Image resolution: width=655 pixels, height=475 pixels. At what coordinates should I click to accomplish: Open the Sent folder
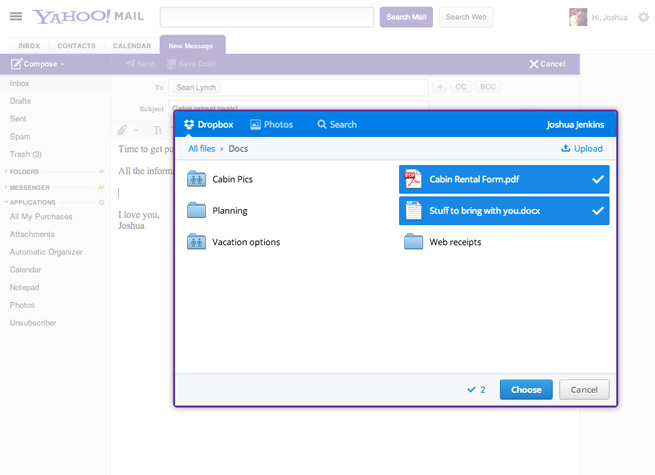(18, 119)
